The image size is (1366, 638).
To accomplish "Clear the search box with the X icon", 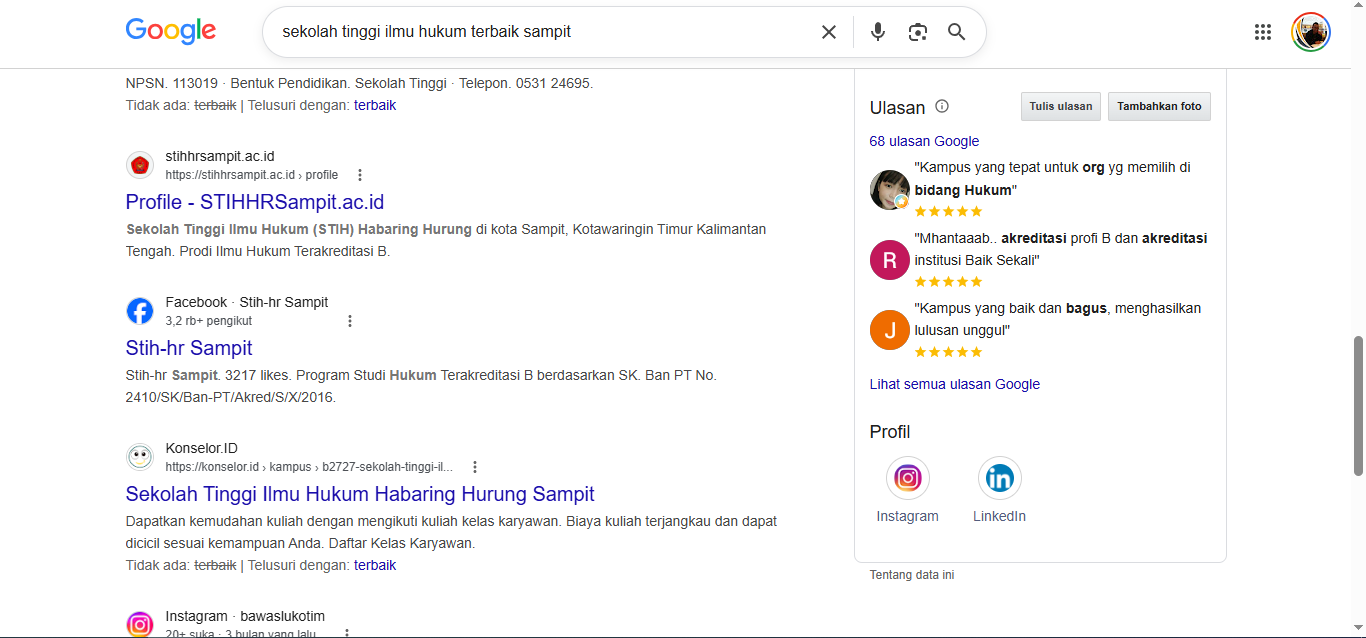I will 829,32.
